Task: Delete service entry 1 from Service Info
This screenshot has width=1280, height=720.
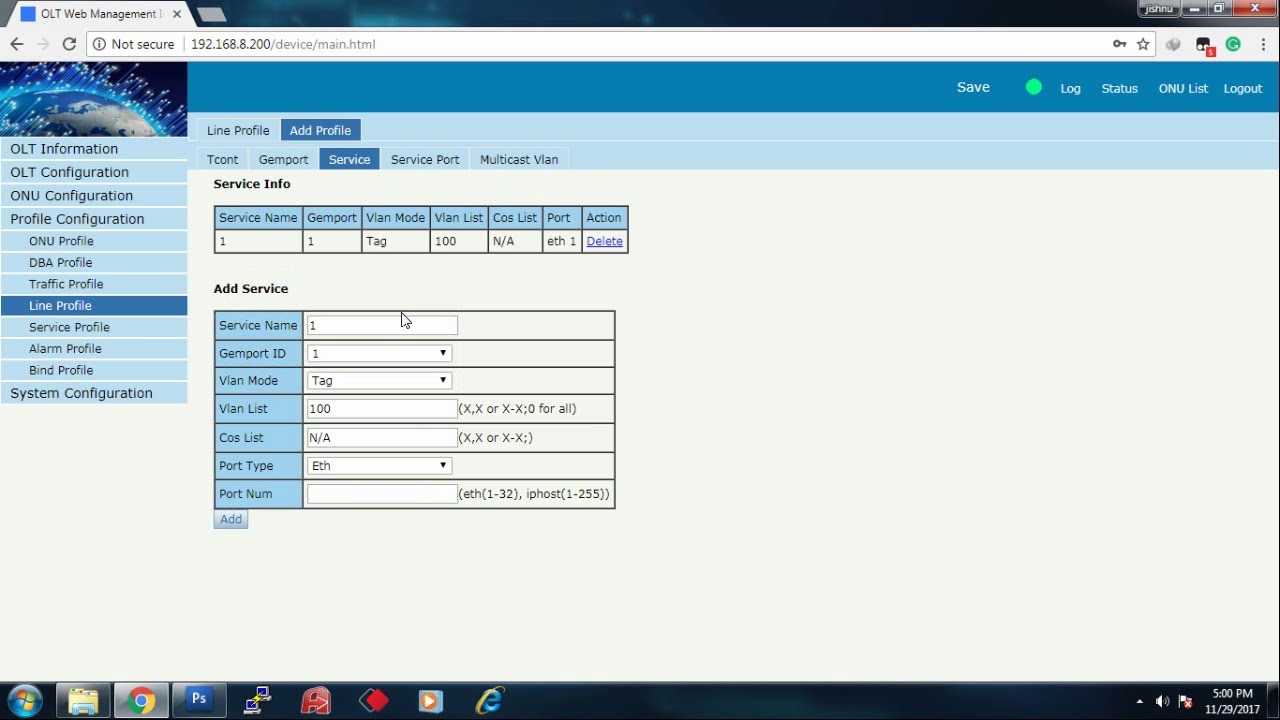Action: (x=604, y=241)
